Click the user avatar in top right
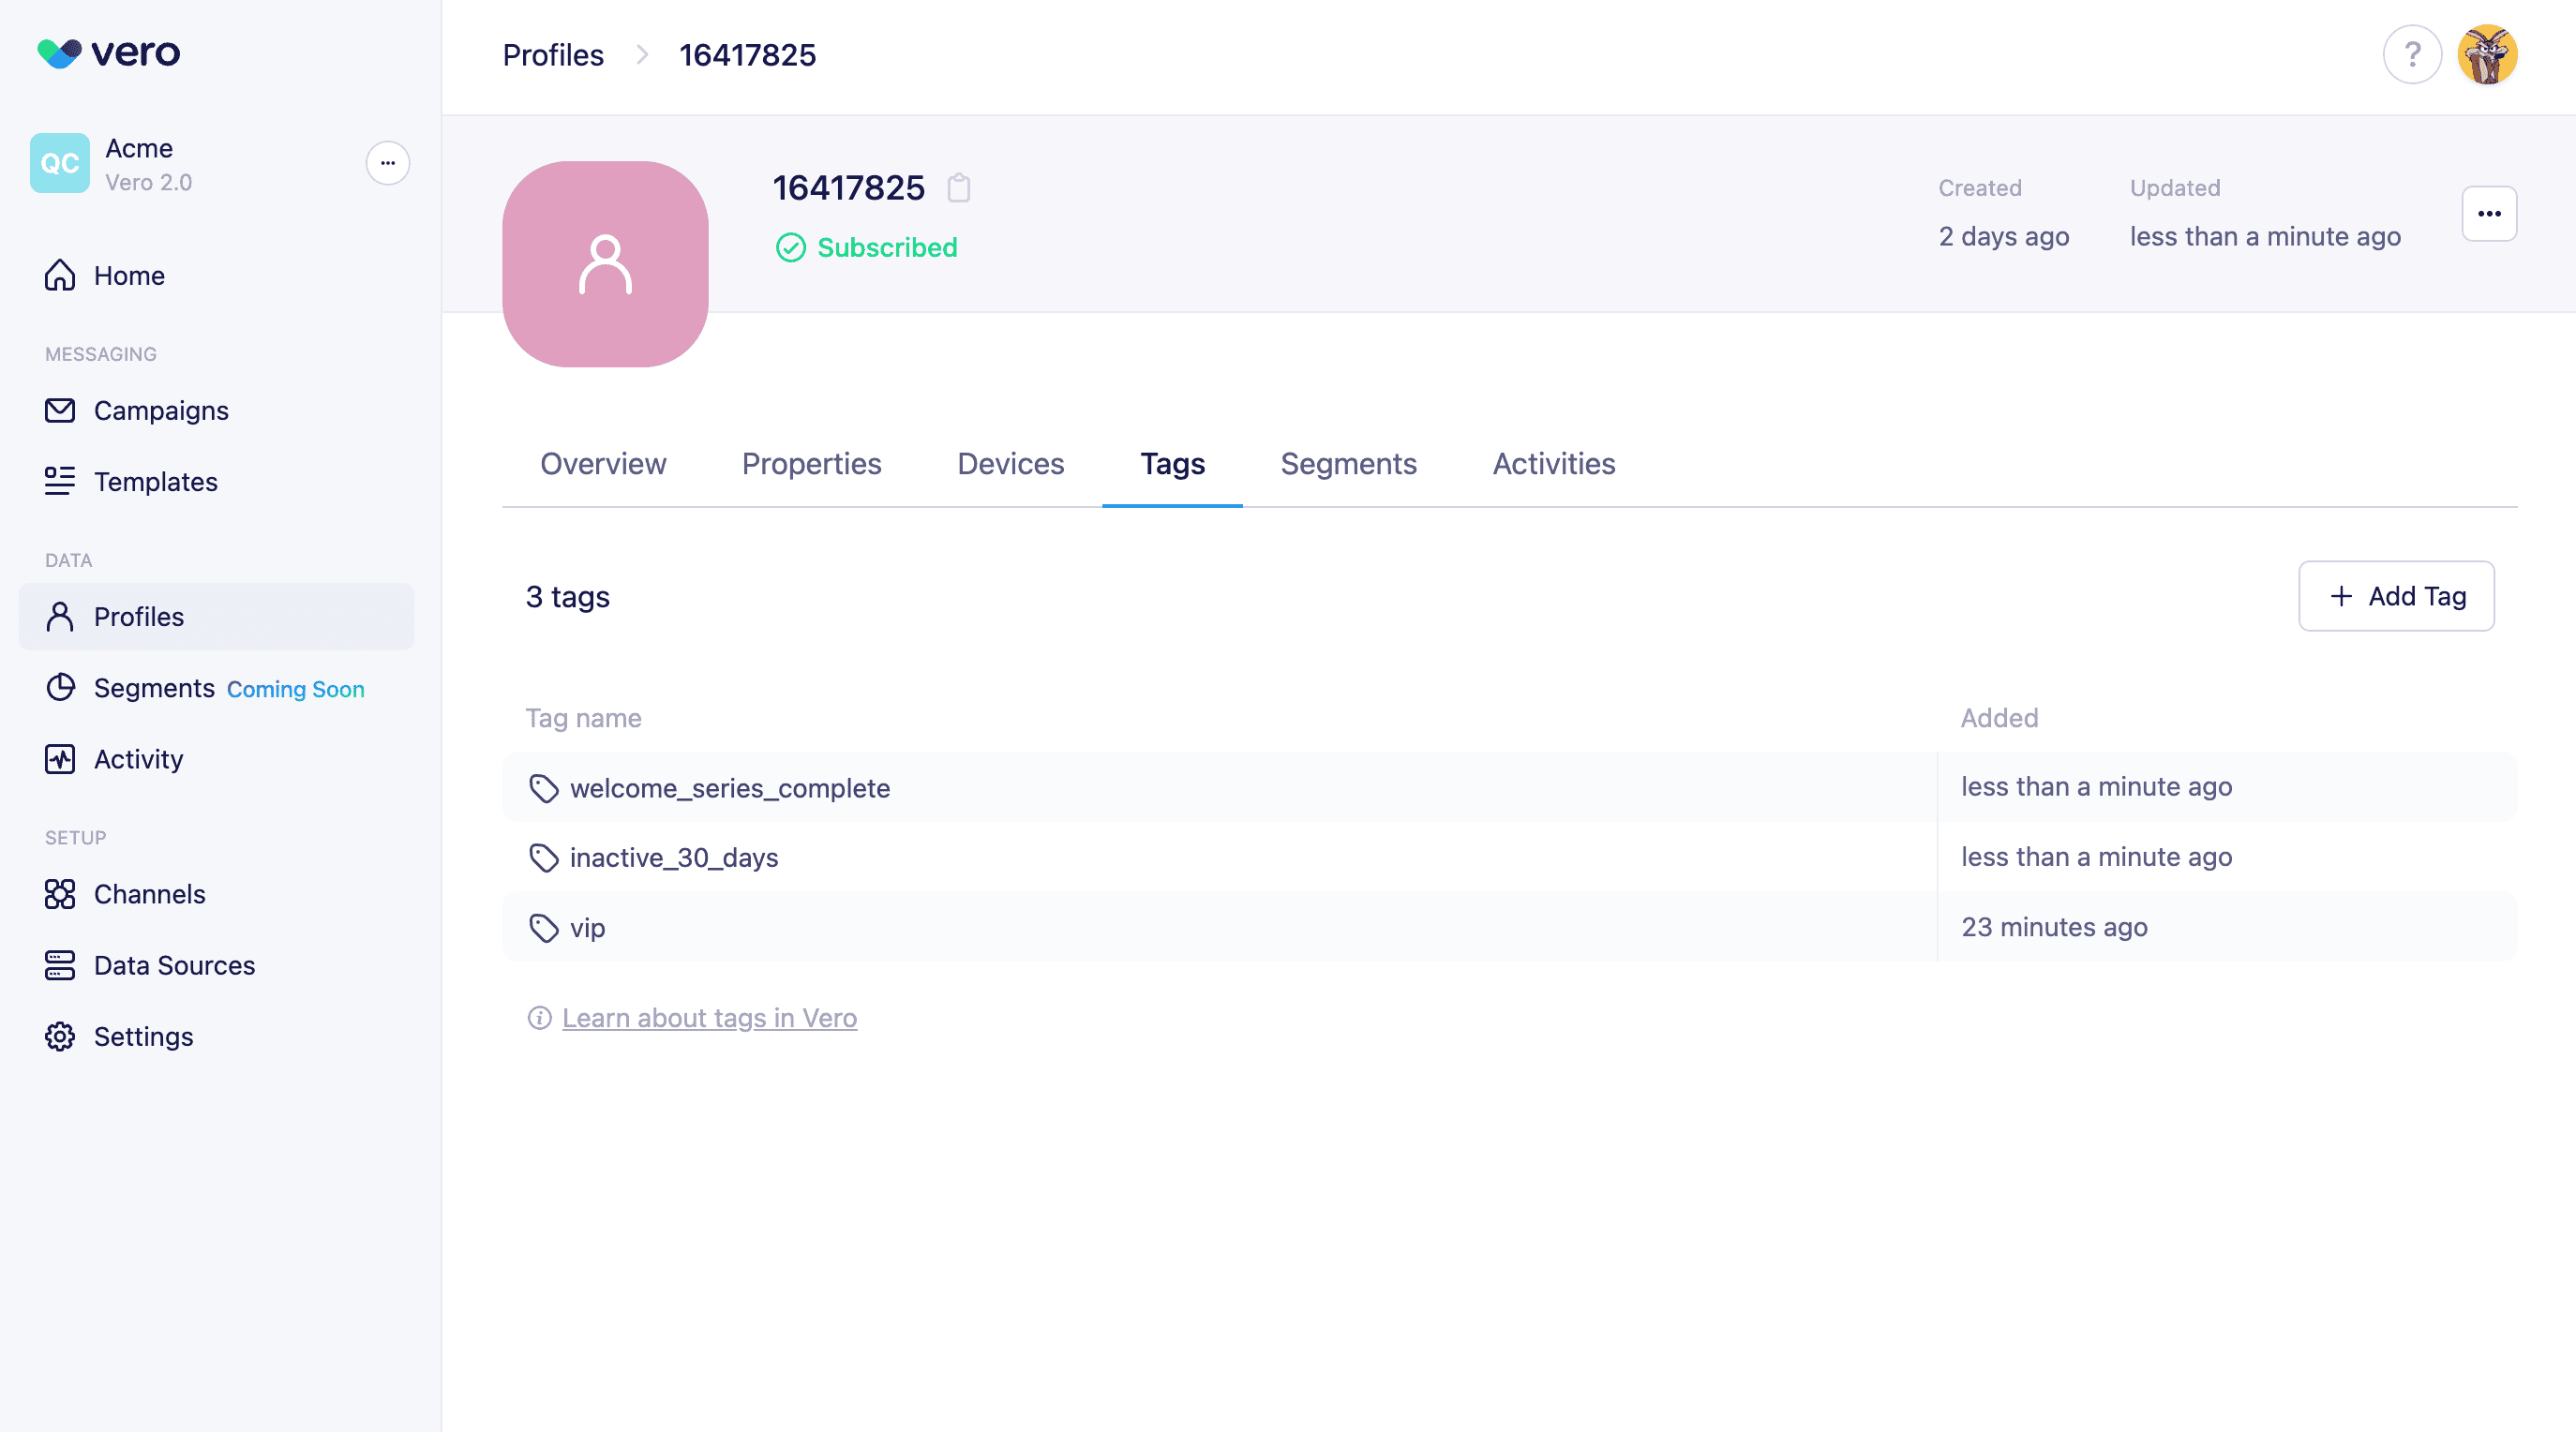This screenshot has height=1432, width=2576. click(2486, 54)
